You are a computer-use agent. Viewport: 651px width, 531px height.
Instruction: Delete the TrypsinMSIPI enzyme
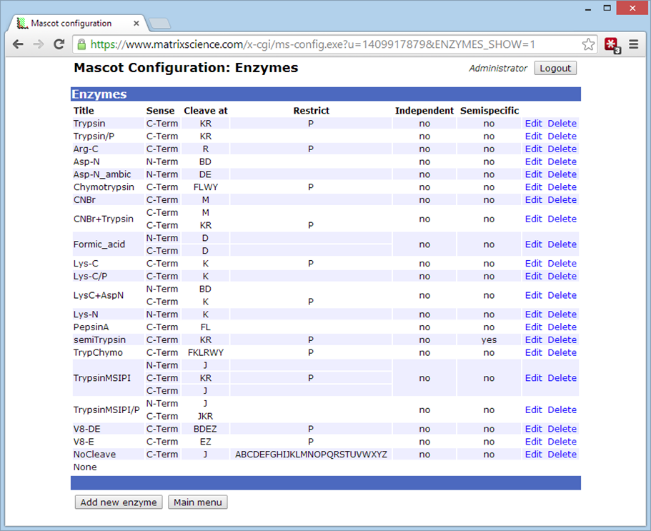coord(562,378)
